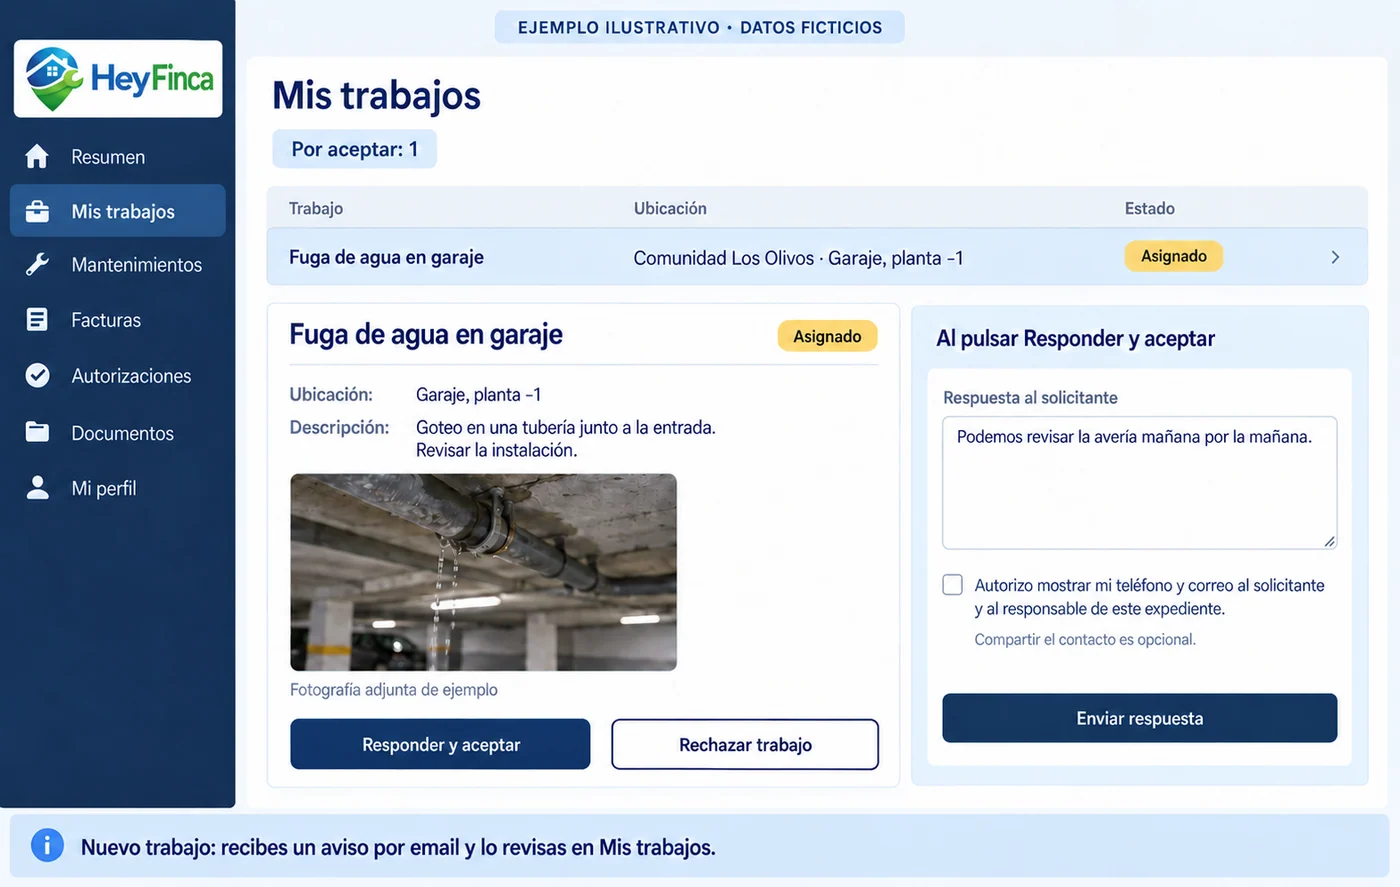Select Mis trabajos in the sidebar
The width and height of the screenshot is (1400, 887).
pyautogui.click(x=118, y=211)
